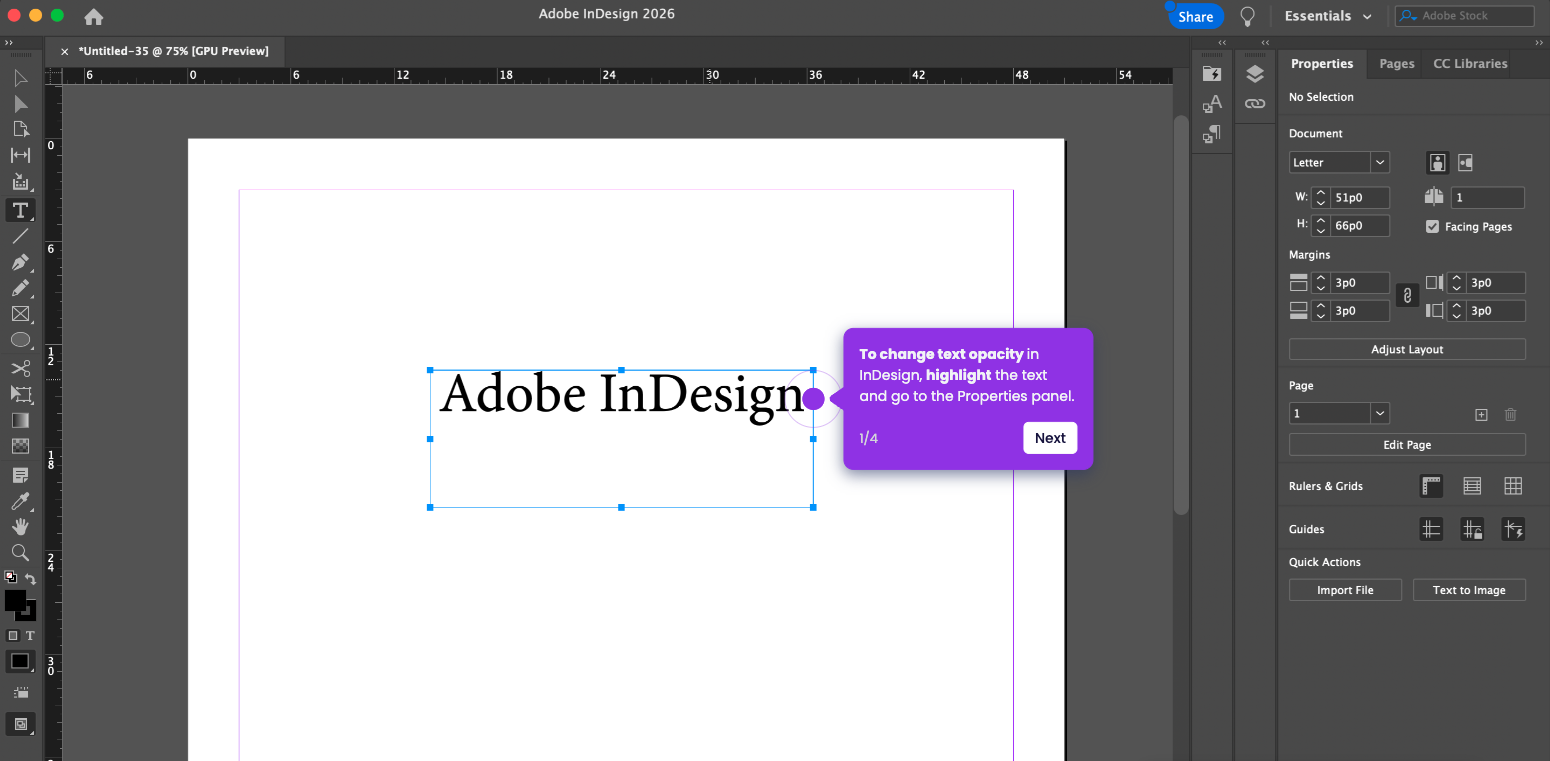This screenshot has width=1550, height=761.
Task: Reset to default fill and stroke
Action: tap(11, 577)
